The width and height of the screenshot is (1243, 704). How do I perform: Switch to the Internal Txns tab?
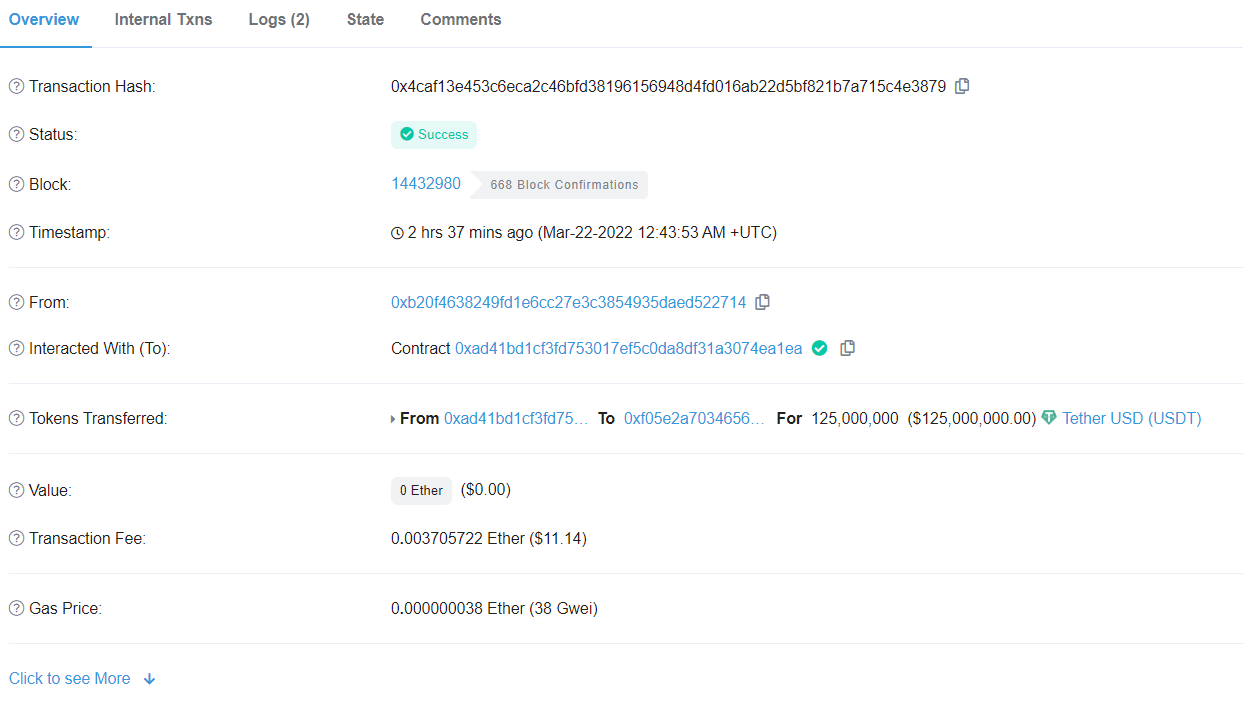pos(163,19)
